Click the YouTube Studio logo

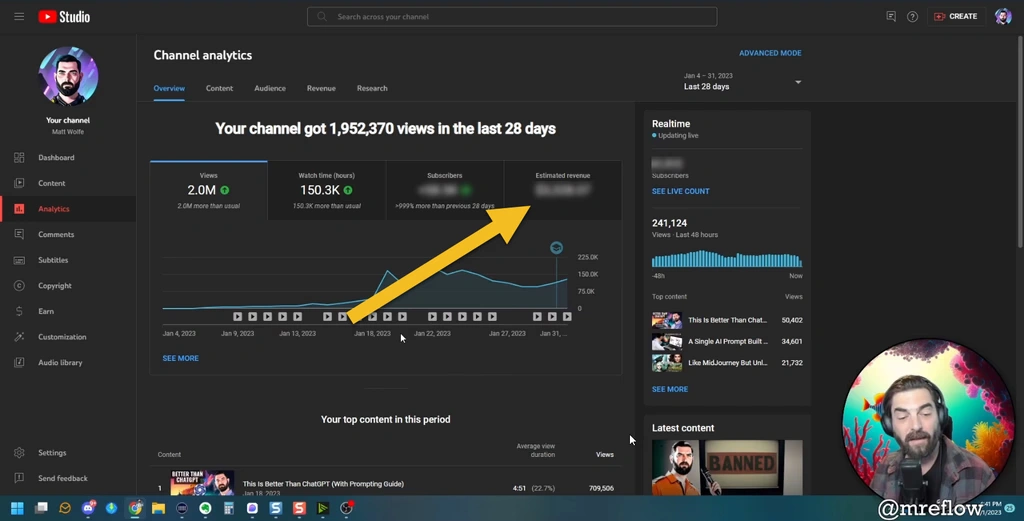64,17
